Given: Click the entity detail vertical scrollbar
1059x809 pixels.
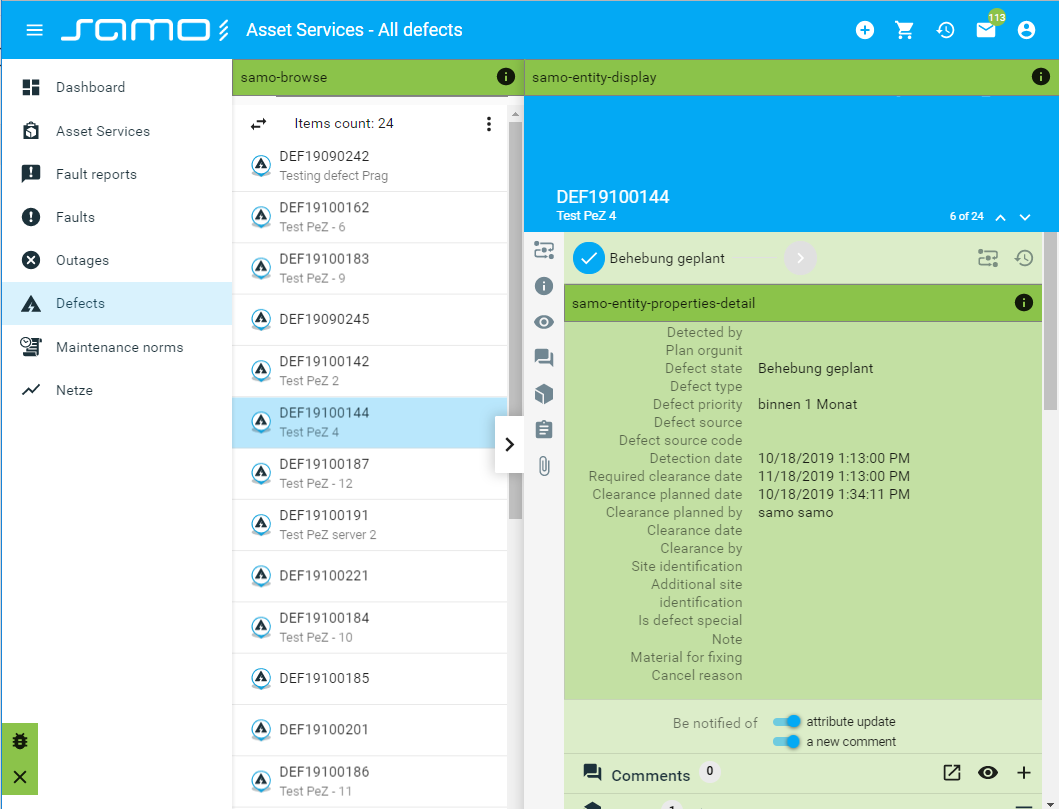Looking at the screenshot, I should click(x=1050, y=321).
